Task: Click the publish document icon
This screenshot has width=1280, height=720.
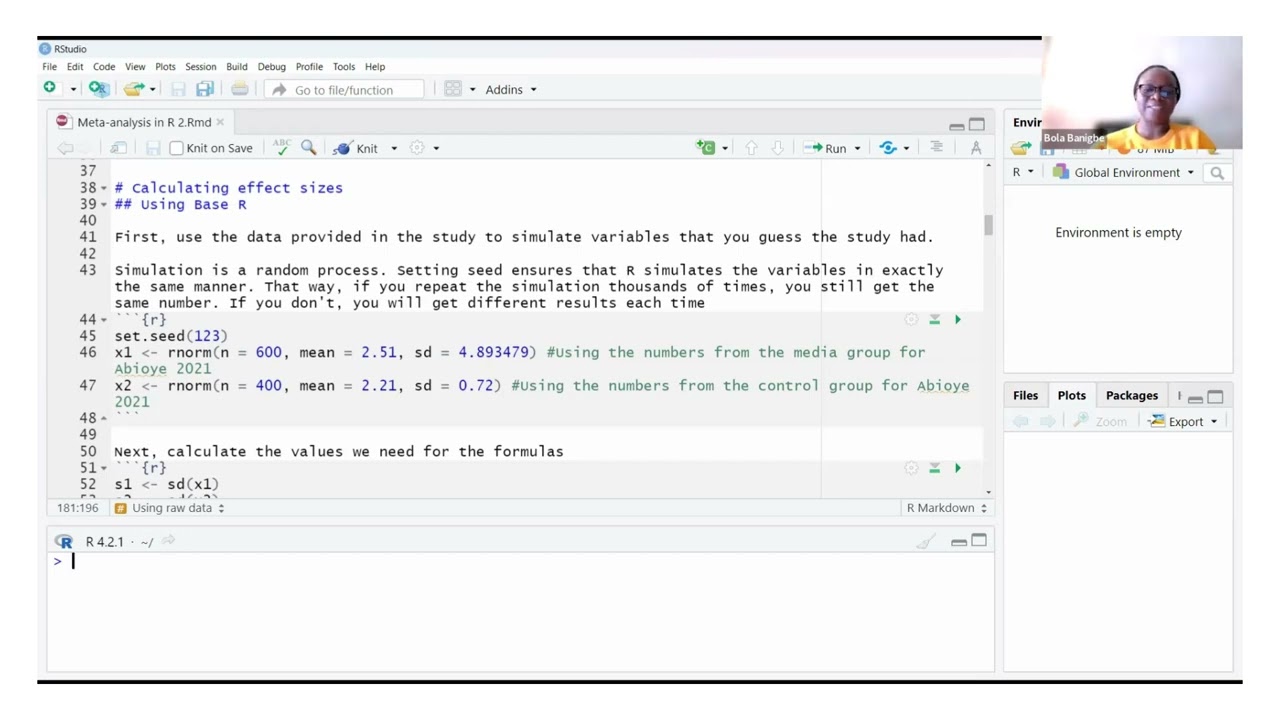Action: (x=888, y=148)
